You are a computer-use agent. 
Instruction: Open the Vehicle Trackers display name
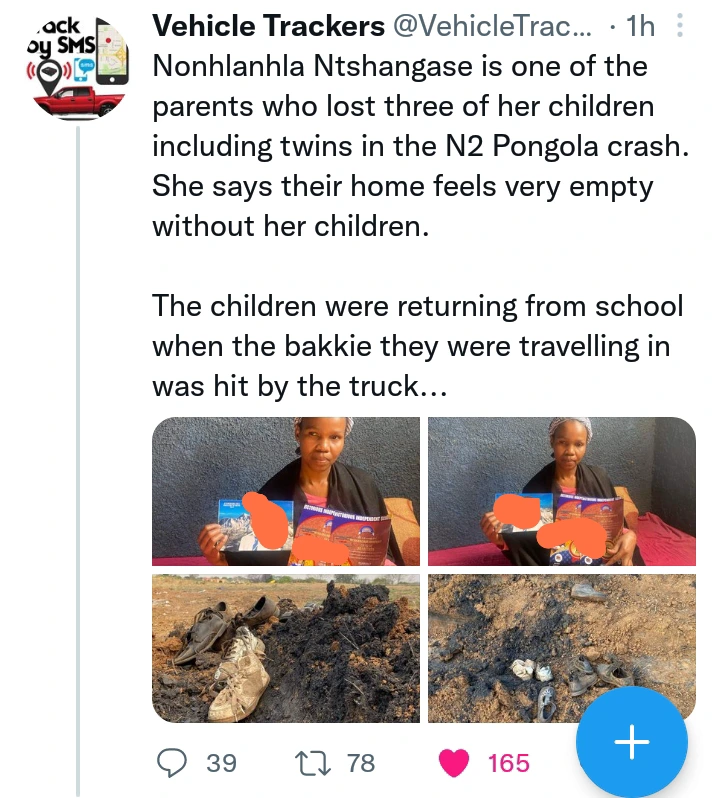(268, 26)
